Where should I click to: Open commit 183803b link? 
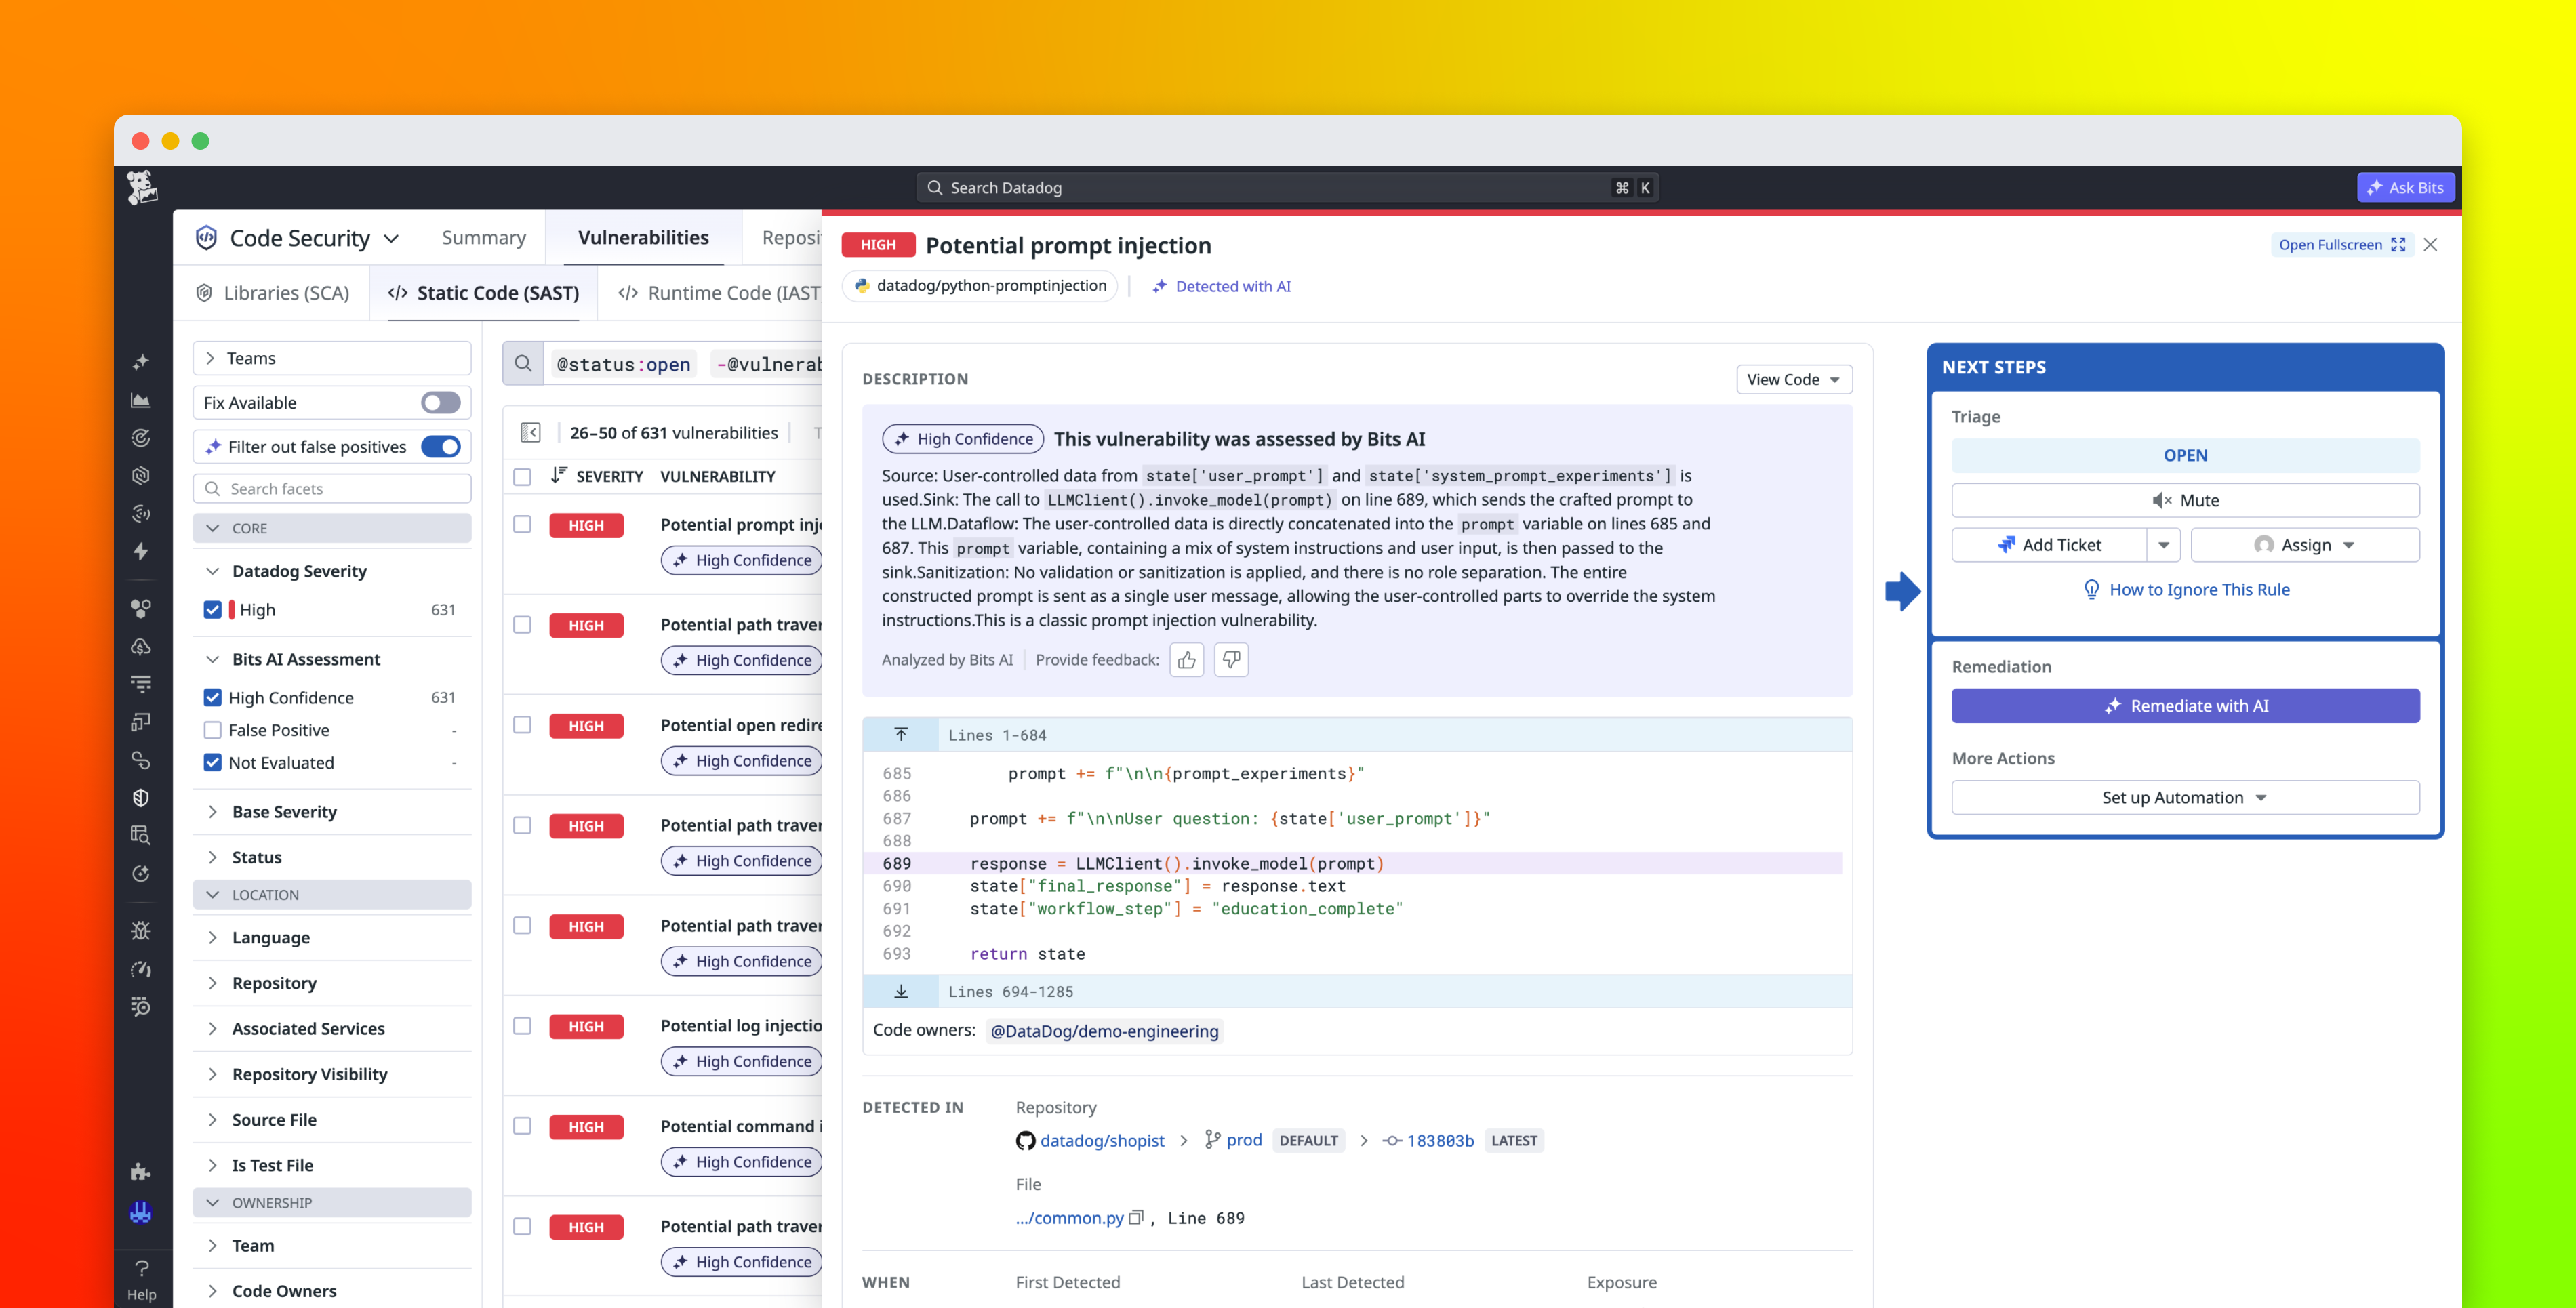(x=1440, y=1140)
